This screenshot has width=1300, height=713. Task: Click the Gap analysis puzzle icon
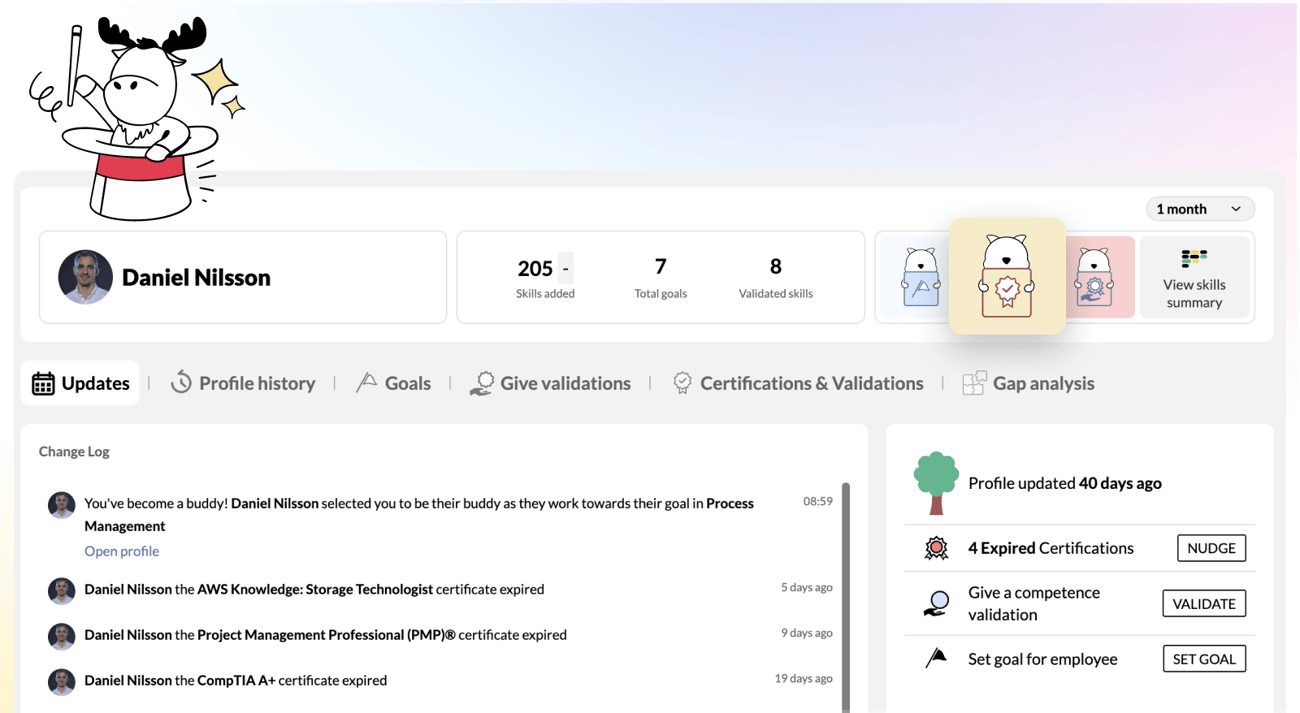tap(974, 383)
